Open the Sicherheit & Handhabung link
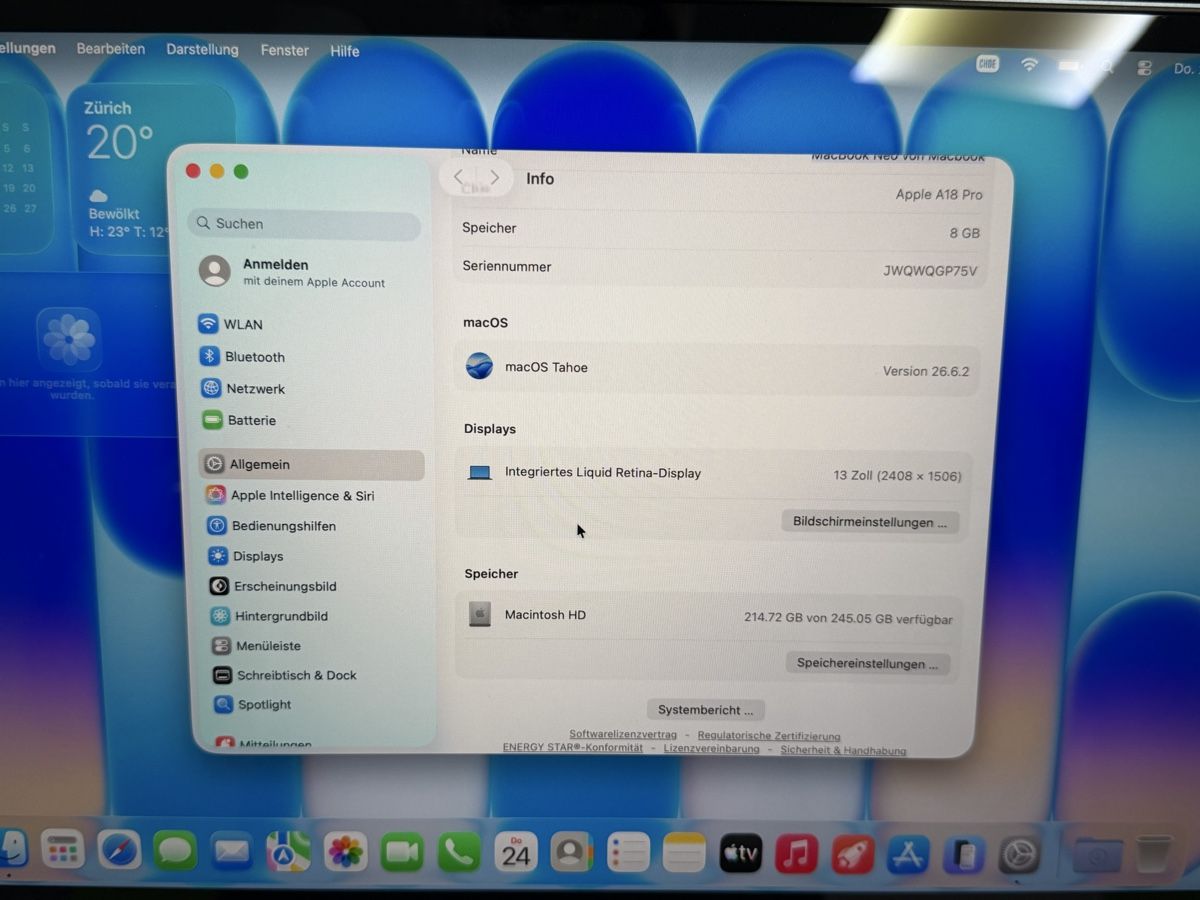 point(843,750)
